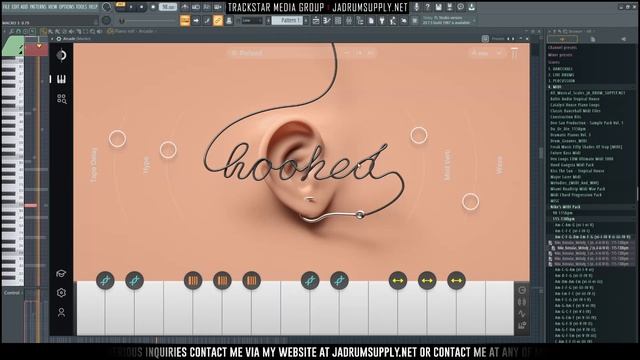
Task: Open Construction Kits folder in browser
Action: coord(566,117)
